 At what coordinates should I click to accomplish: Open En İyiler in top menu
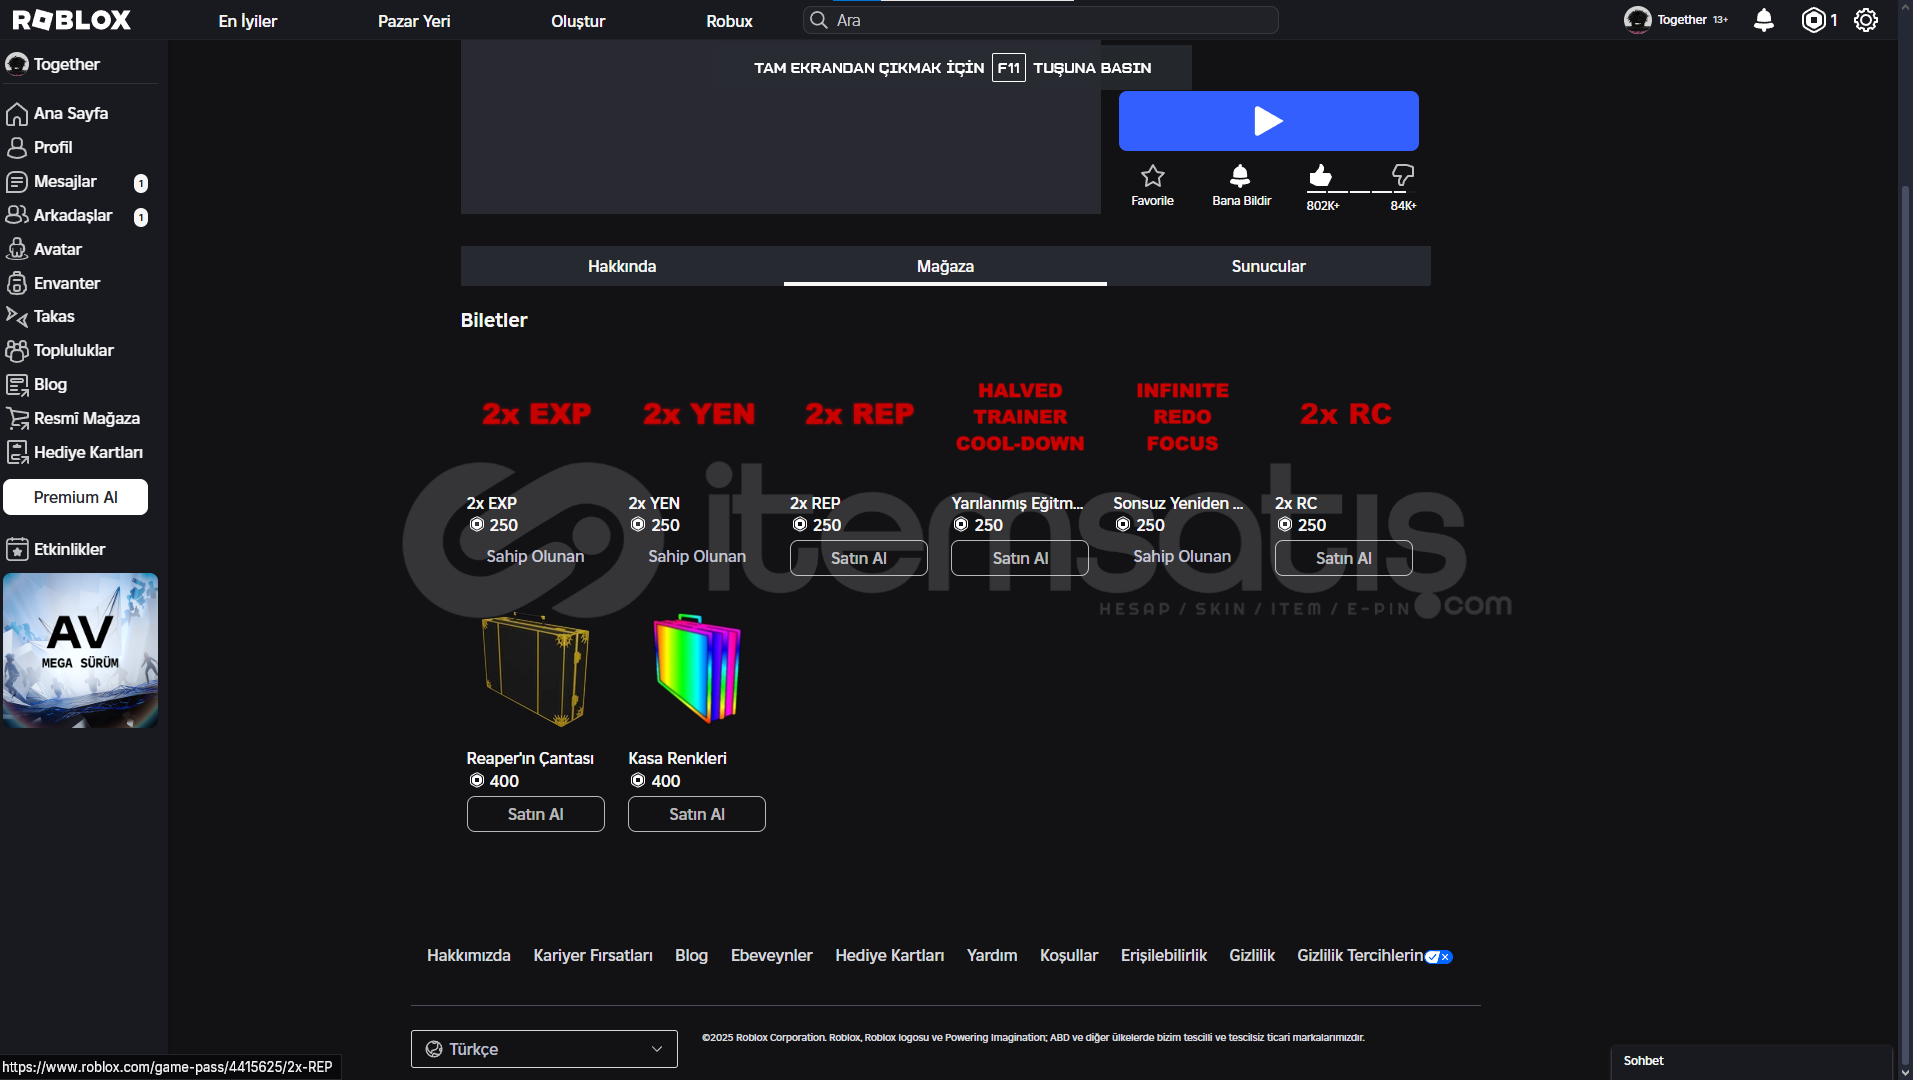[x=248, y=21]
